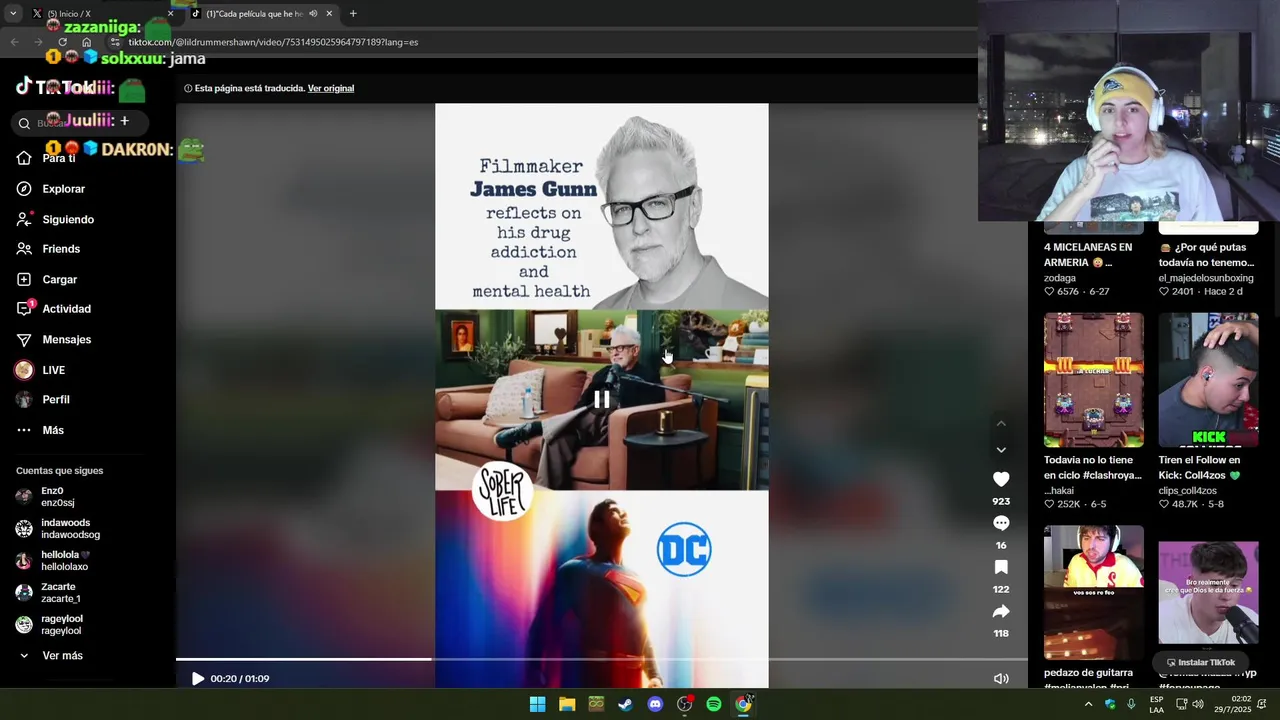Mute the TikTok video volume icon

(1001, 679)
